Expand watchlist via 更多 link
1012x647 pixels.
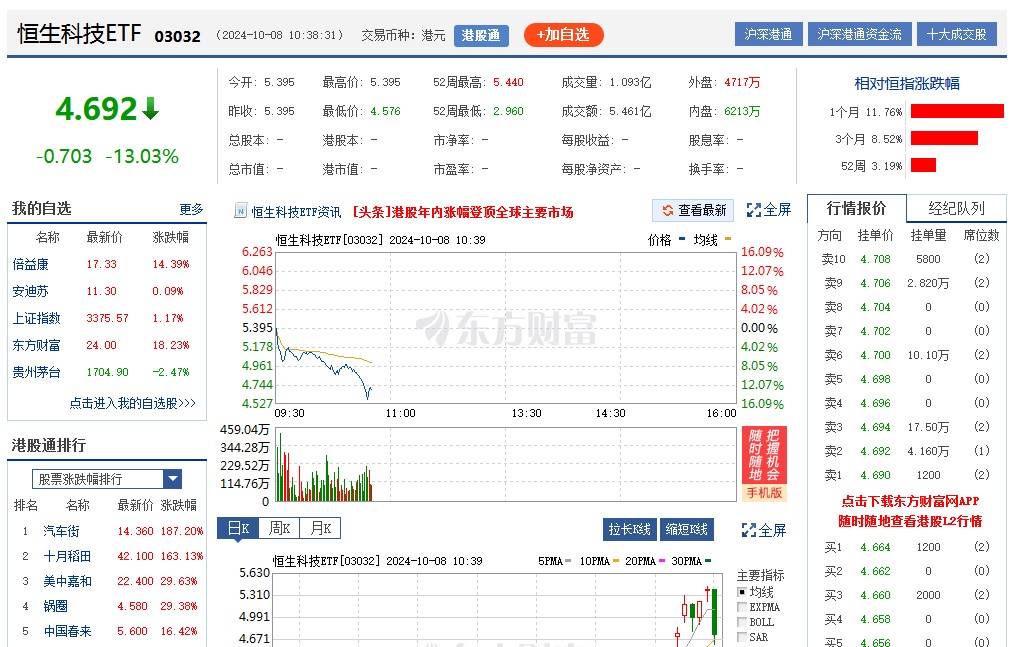pyautogui.click(x=191, y=210)
